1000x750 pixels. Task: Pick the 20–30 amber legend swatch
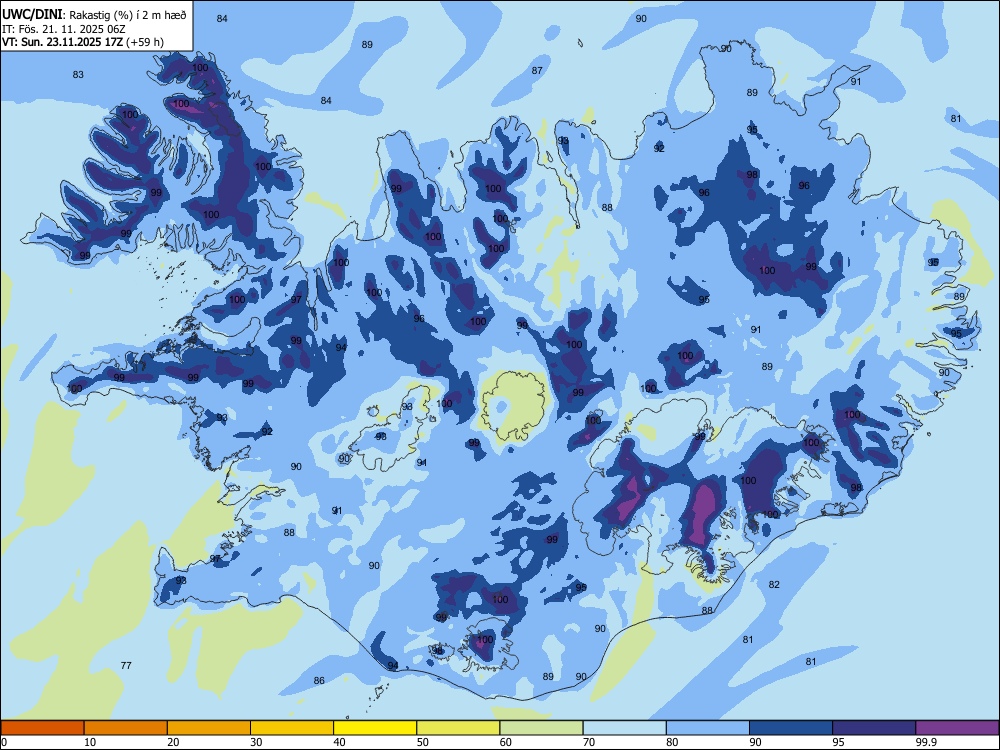coord(209,728)
